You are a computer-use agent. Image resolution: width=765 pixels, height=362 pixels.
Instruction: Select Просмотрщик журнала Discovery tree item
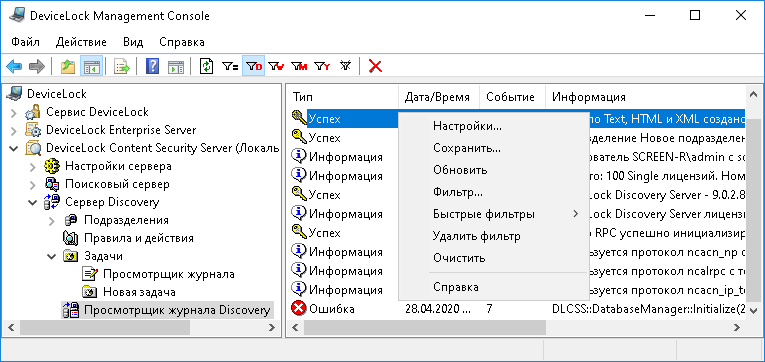pos(177,310)
